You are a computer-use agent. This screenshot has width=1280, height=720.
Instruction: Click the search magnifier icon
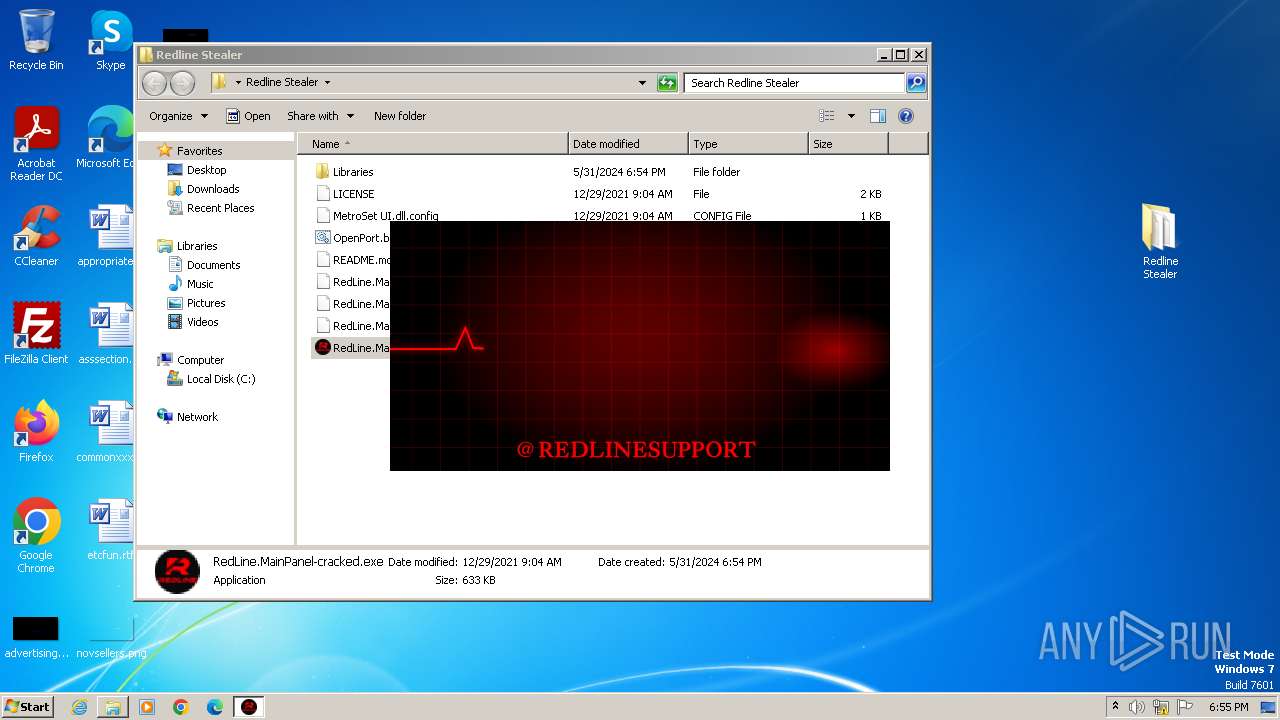coord(915,83)
